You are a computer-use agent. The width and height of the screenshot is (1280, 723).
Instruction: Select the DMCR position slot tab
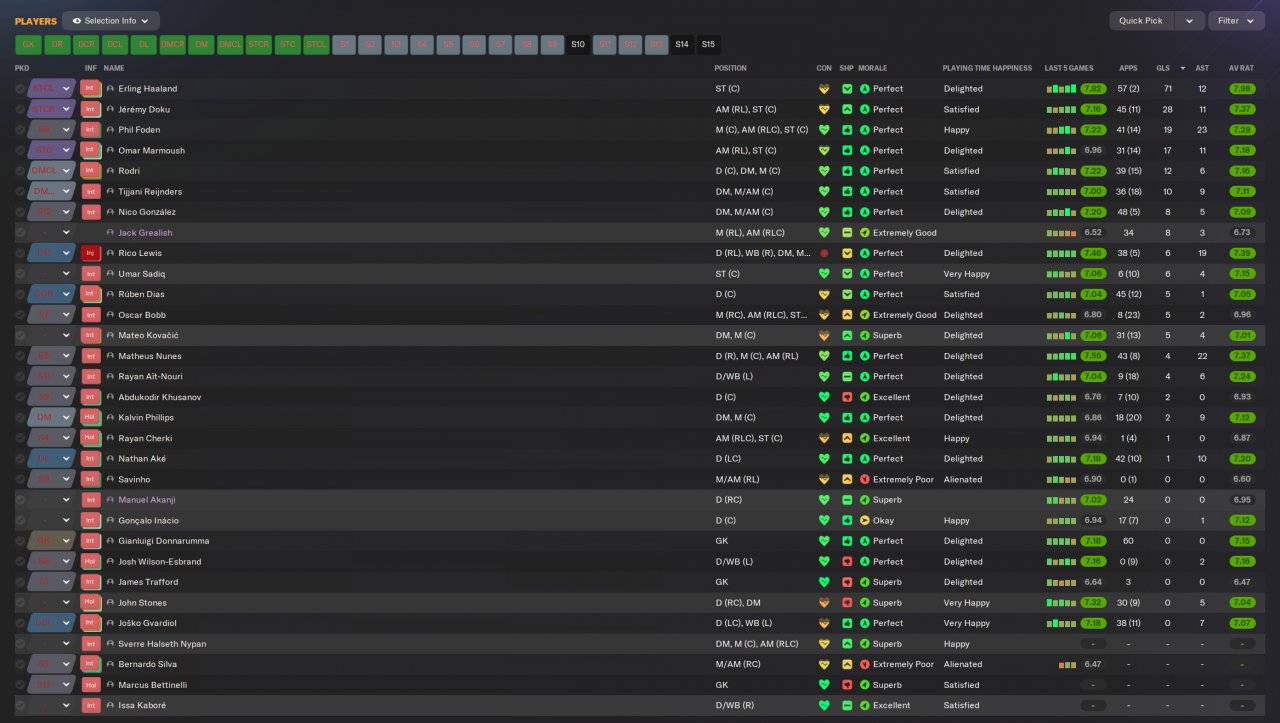[x=173, y=44]
